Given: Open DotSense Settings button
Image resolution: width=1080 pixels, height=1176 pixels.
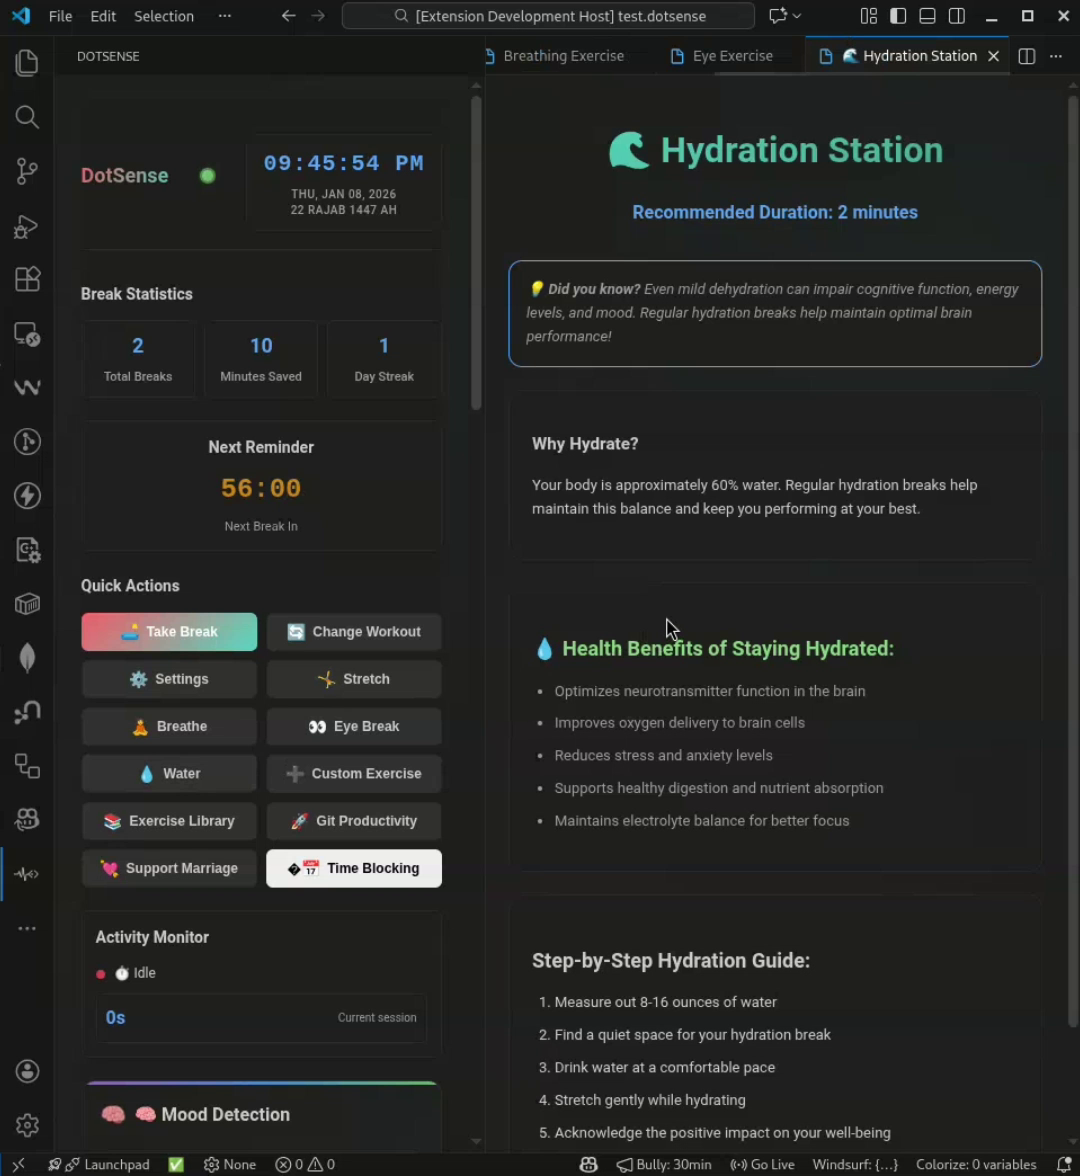Looking at the screenshot, I should pos(170,679).
